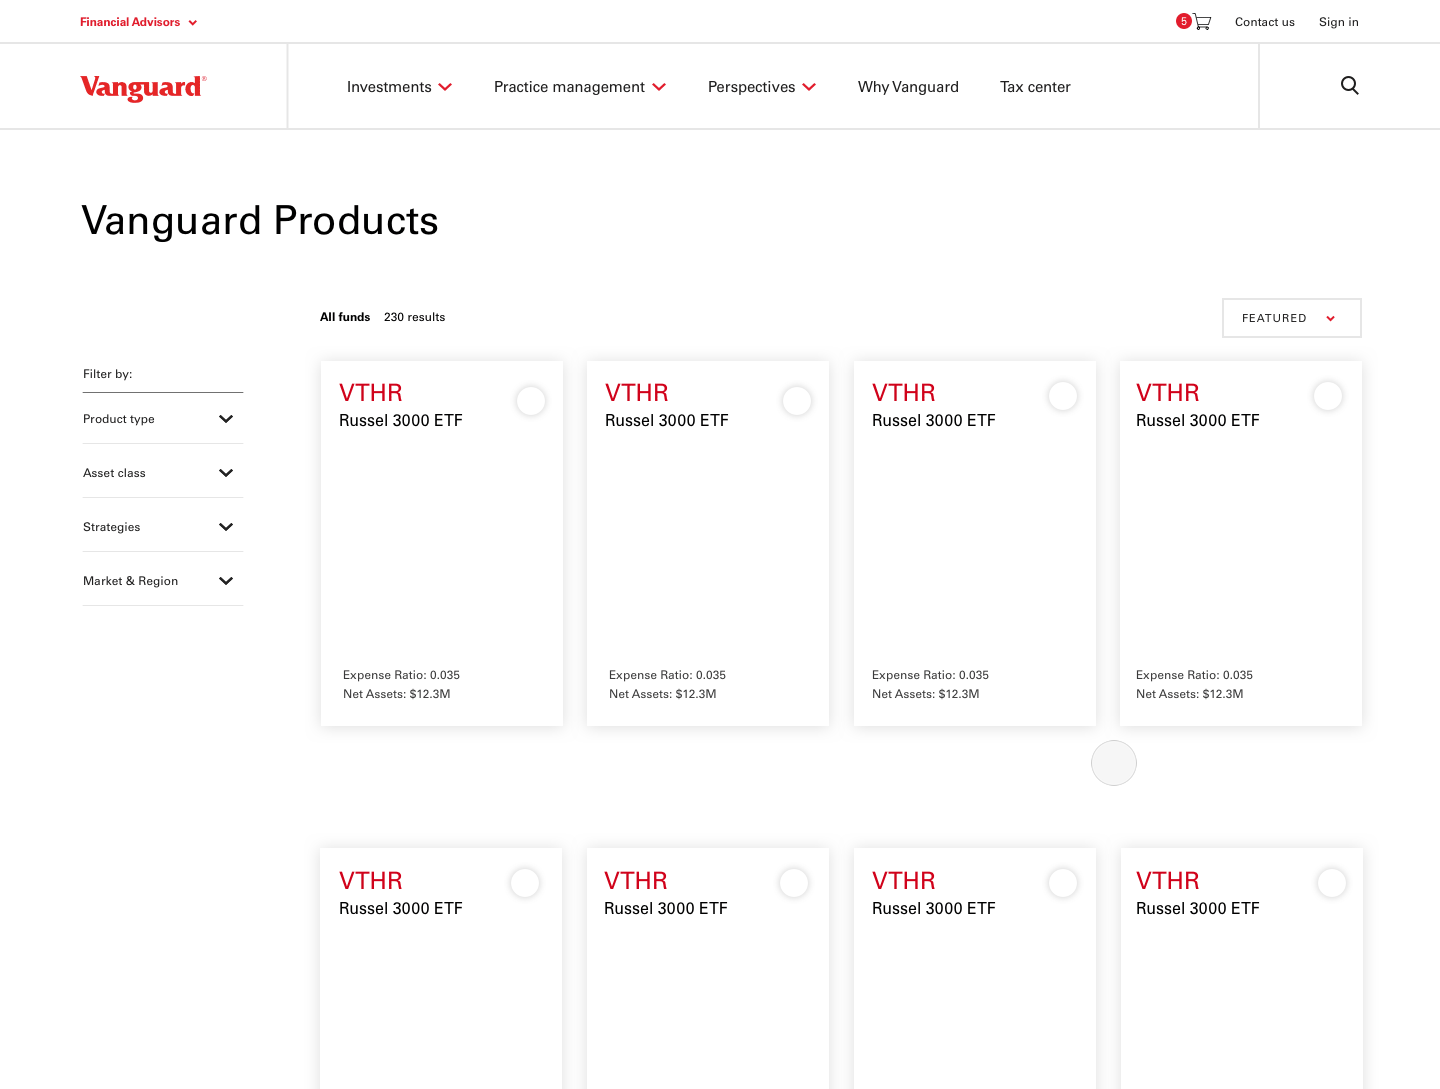The height and width of the screenshot is (1089, 1440).
Task: Expand the Product type filter
Action: click(162, 419)
